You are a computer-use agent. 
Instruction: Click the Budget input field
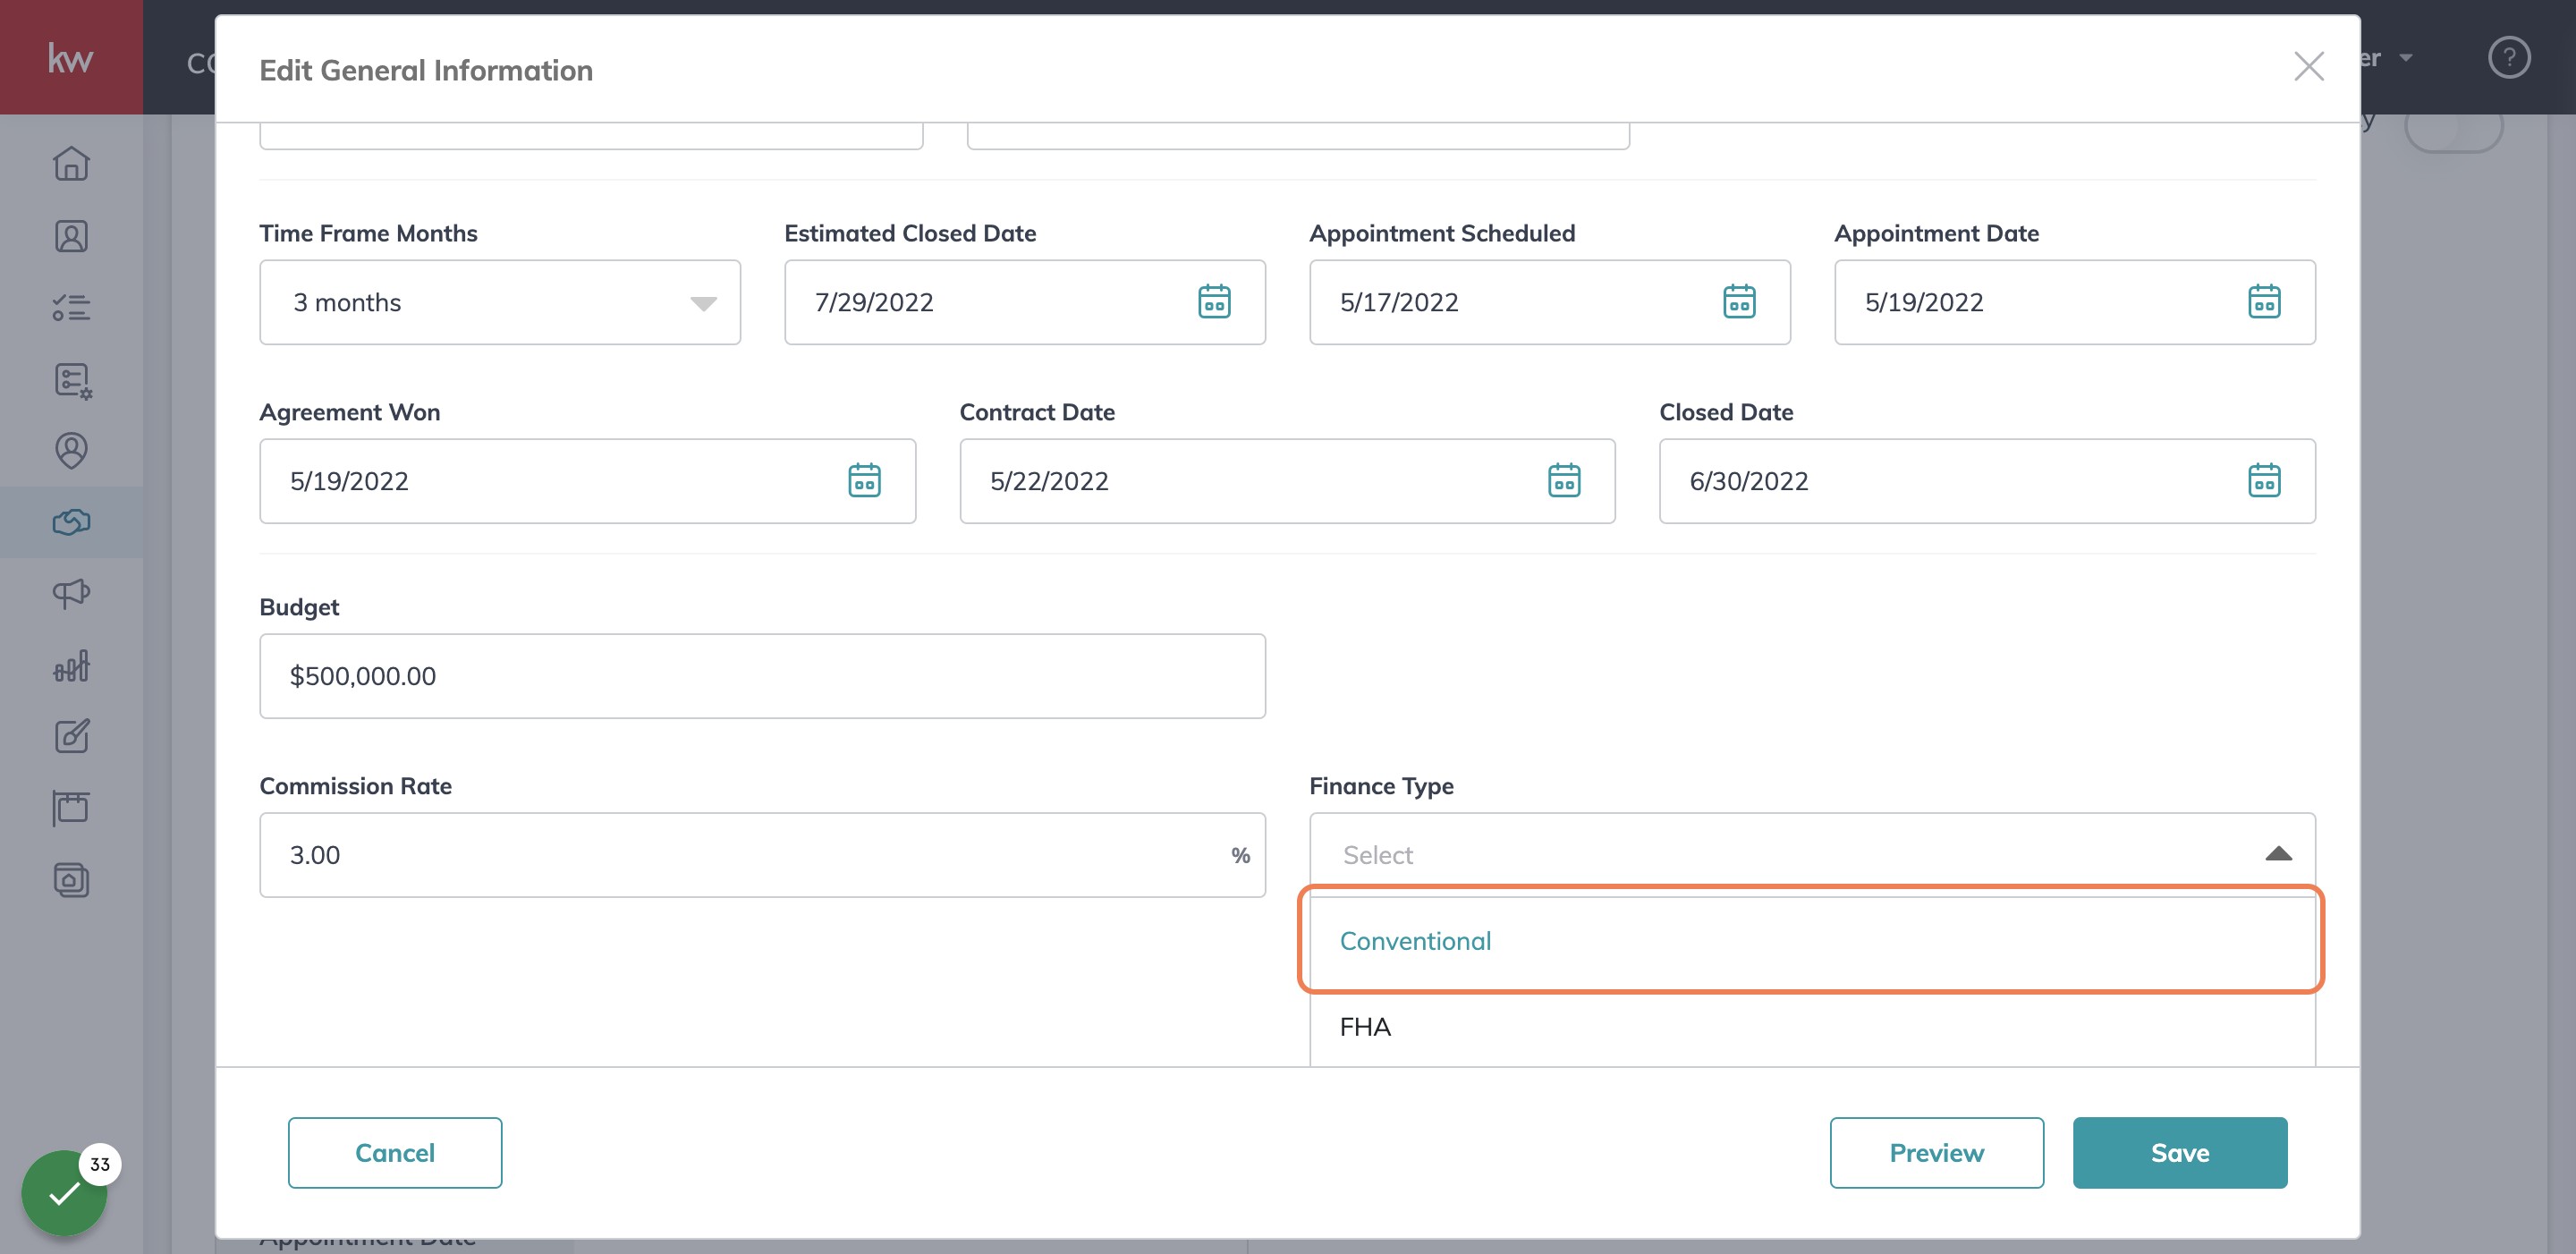[x=763, y=676]
